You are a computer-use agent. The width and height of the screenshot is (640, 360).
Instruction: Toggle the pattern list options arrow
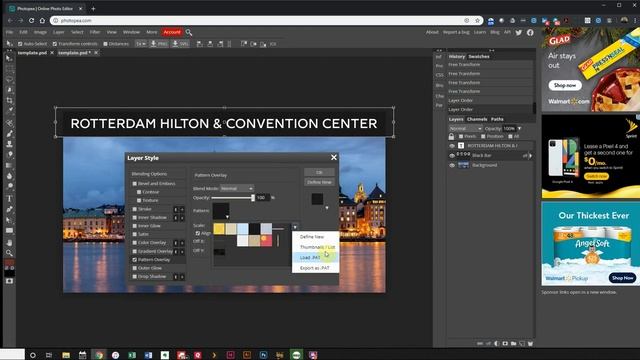(295, 227)
